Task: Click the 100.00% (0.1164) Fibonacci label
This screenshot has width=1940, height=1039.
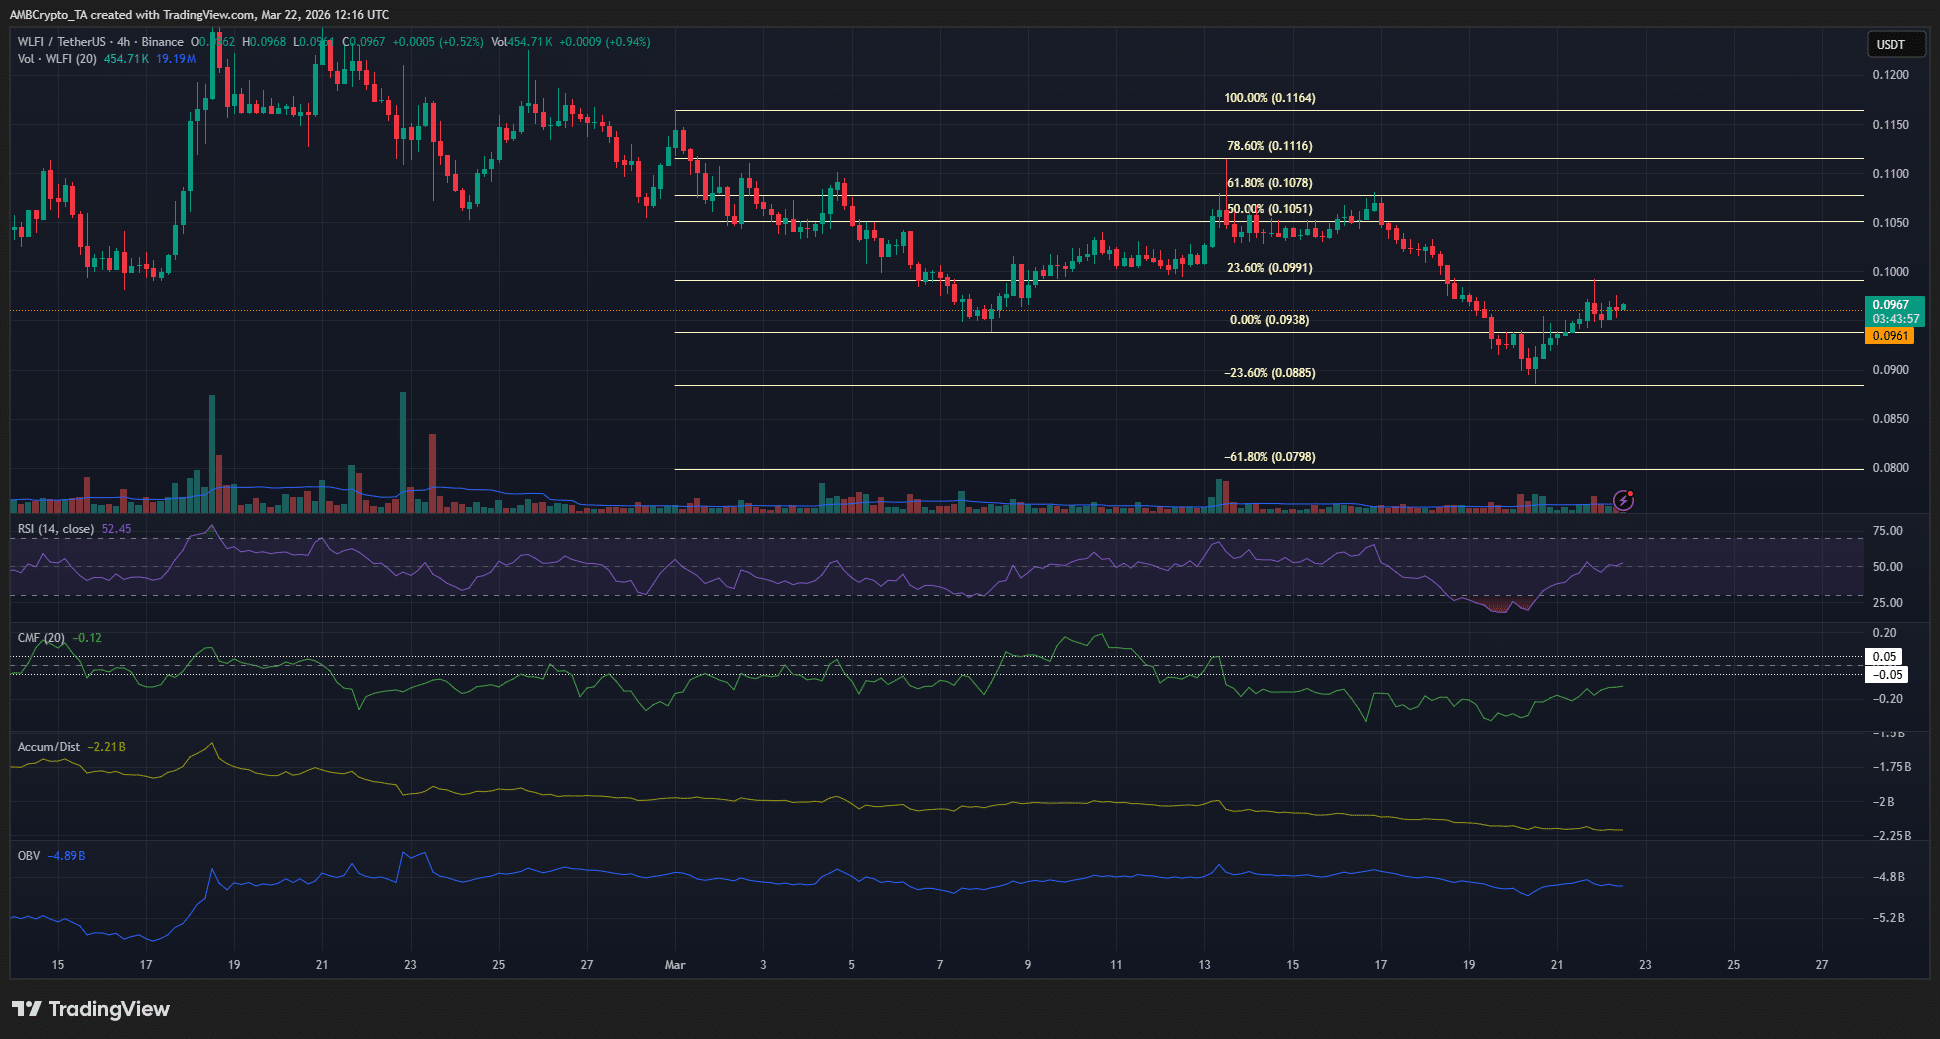Action: tap(1269, 98)
